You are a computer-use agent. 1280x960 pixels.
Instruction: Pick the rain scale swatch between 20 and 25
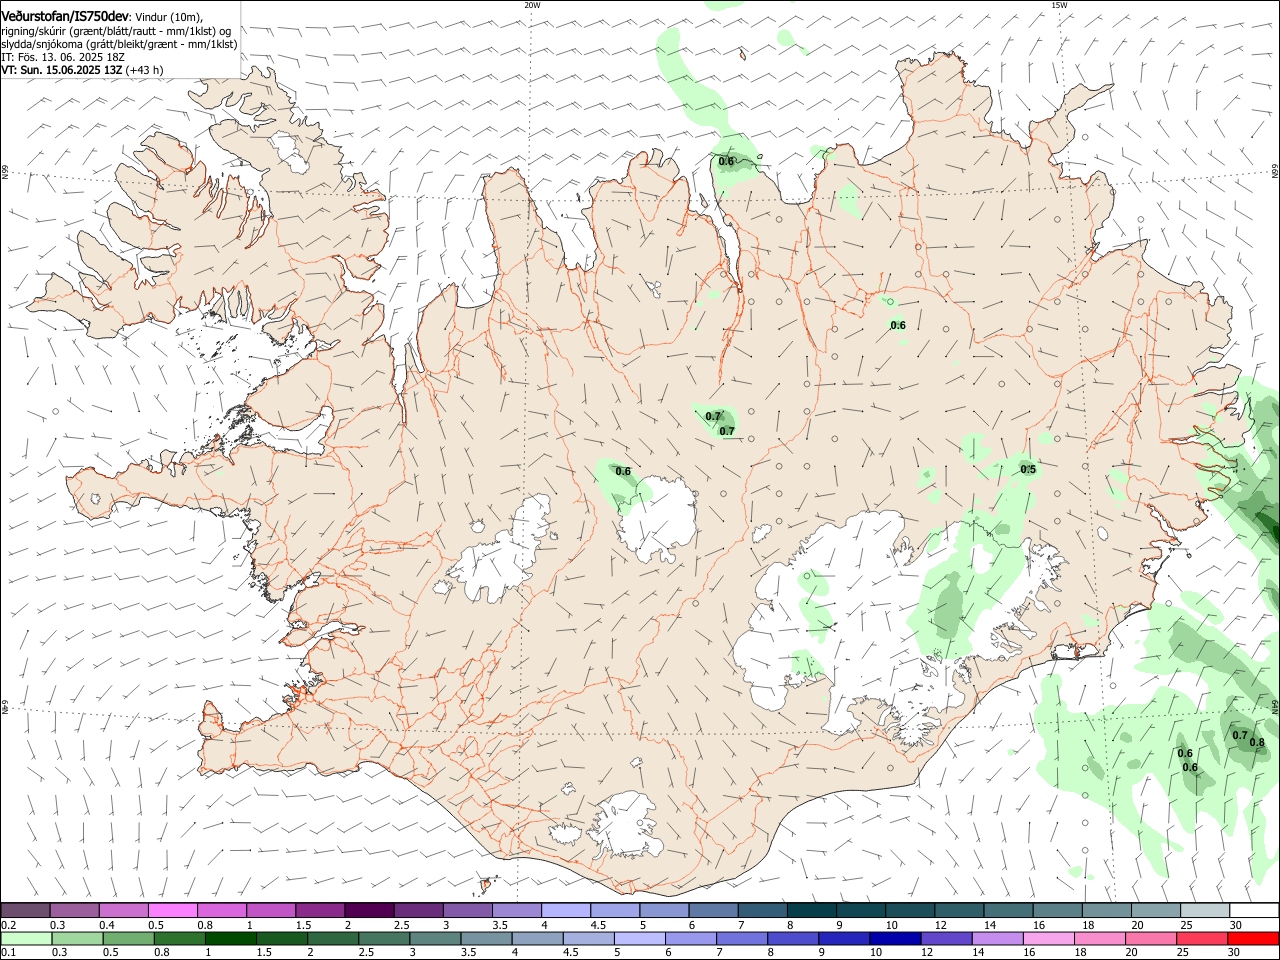[x=1151, y=938]
